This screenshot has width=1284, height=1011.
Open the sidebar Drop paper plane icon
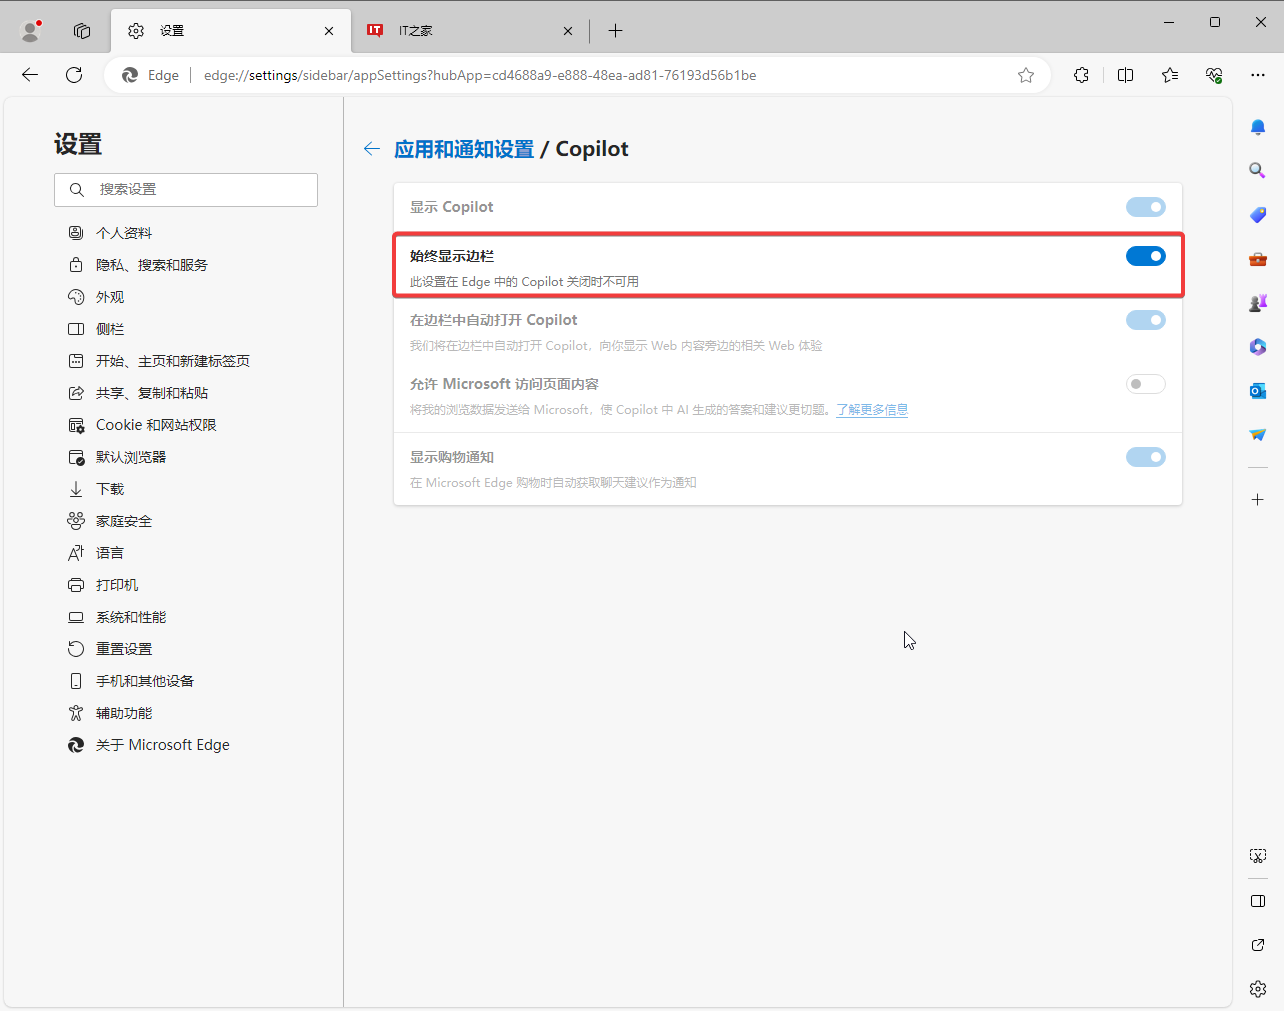coord(1258,435)
